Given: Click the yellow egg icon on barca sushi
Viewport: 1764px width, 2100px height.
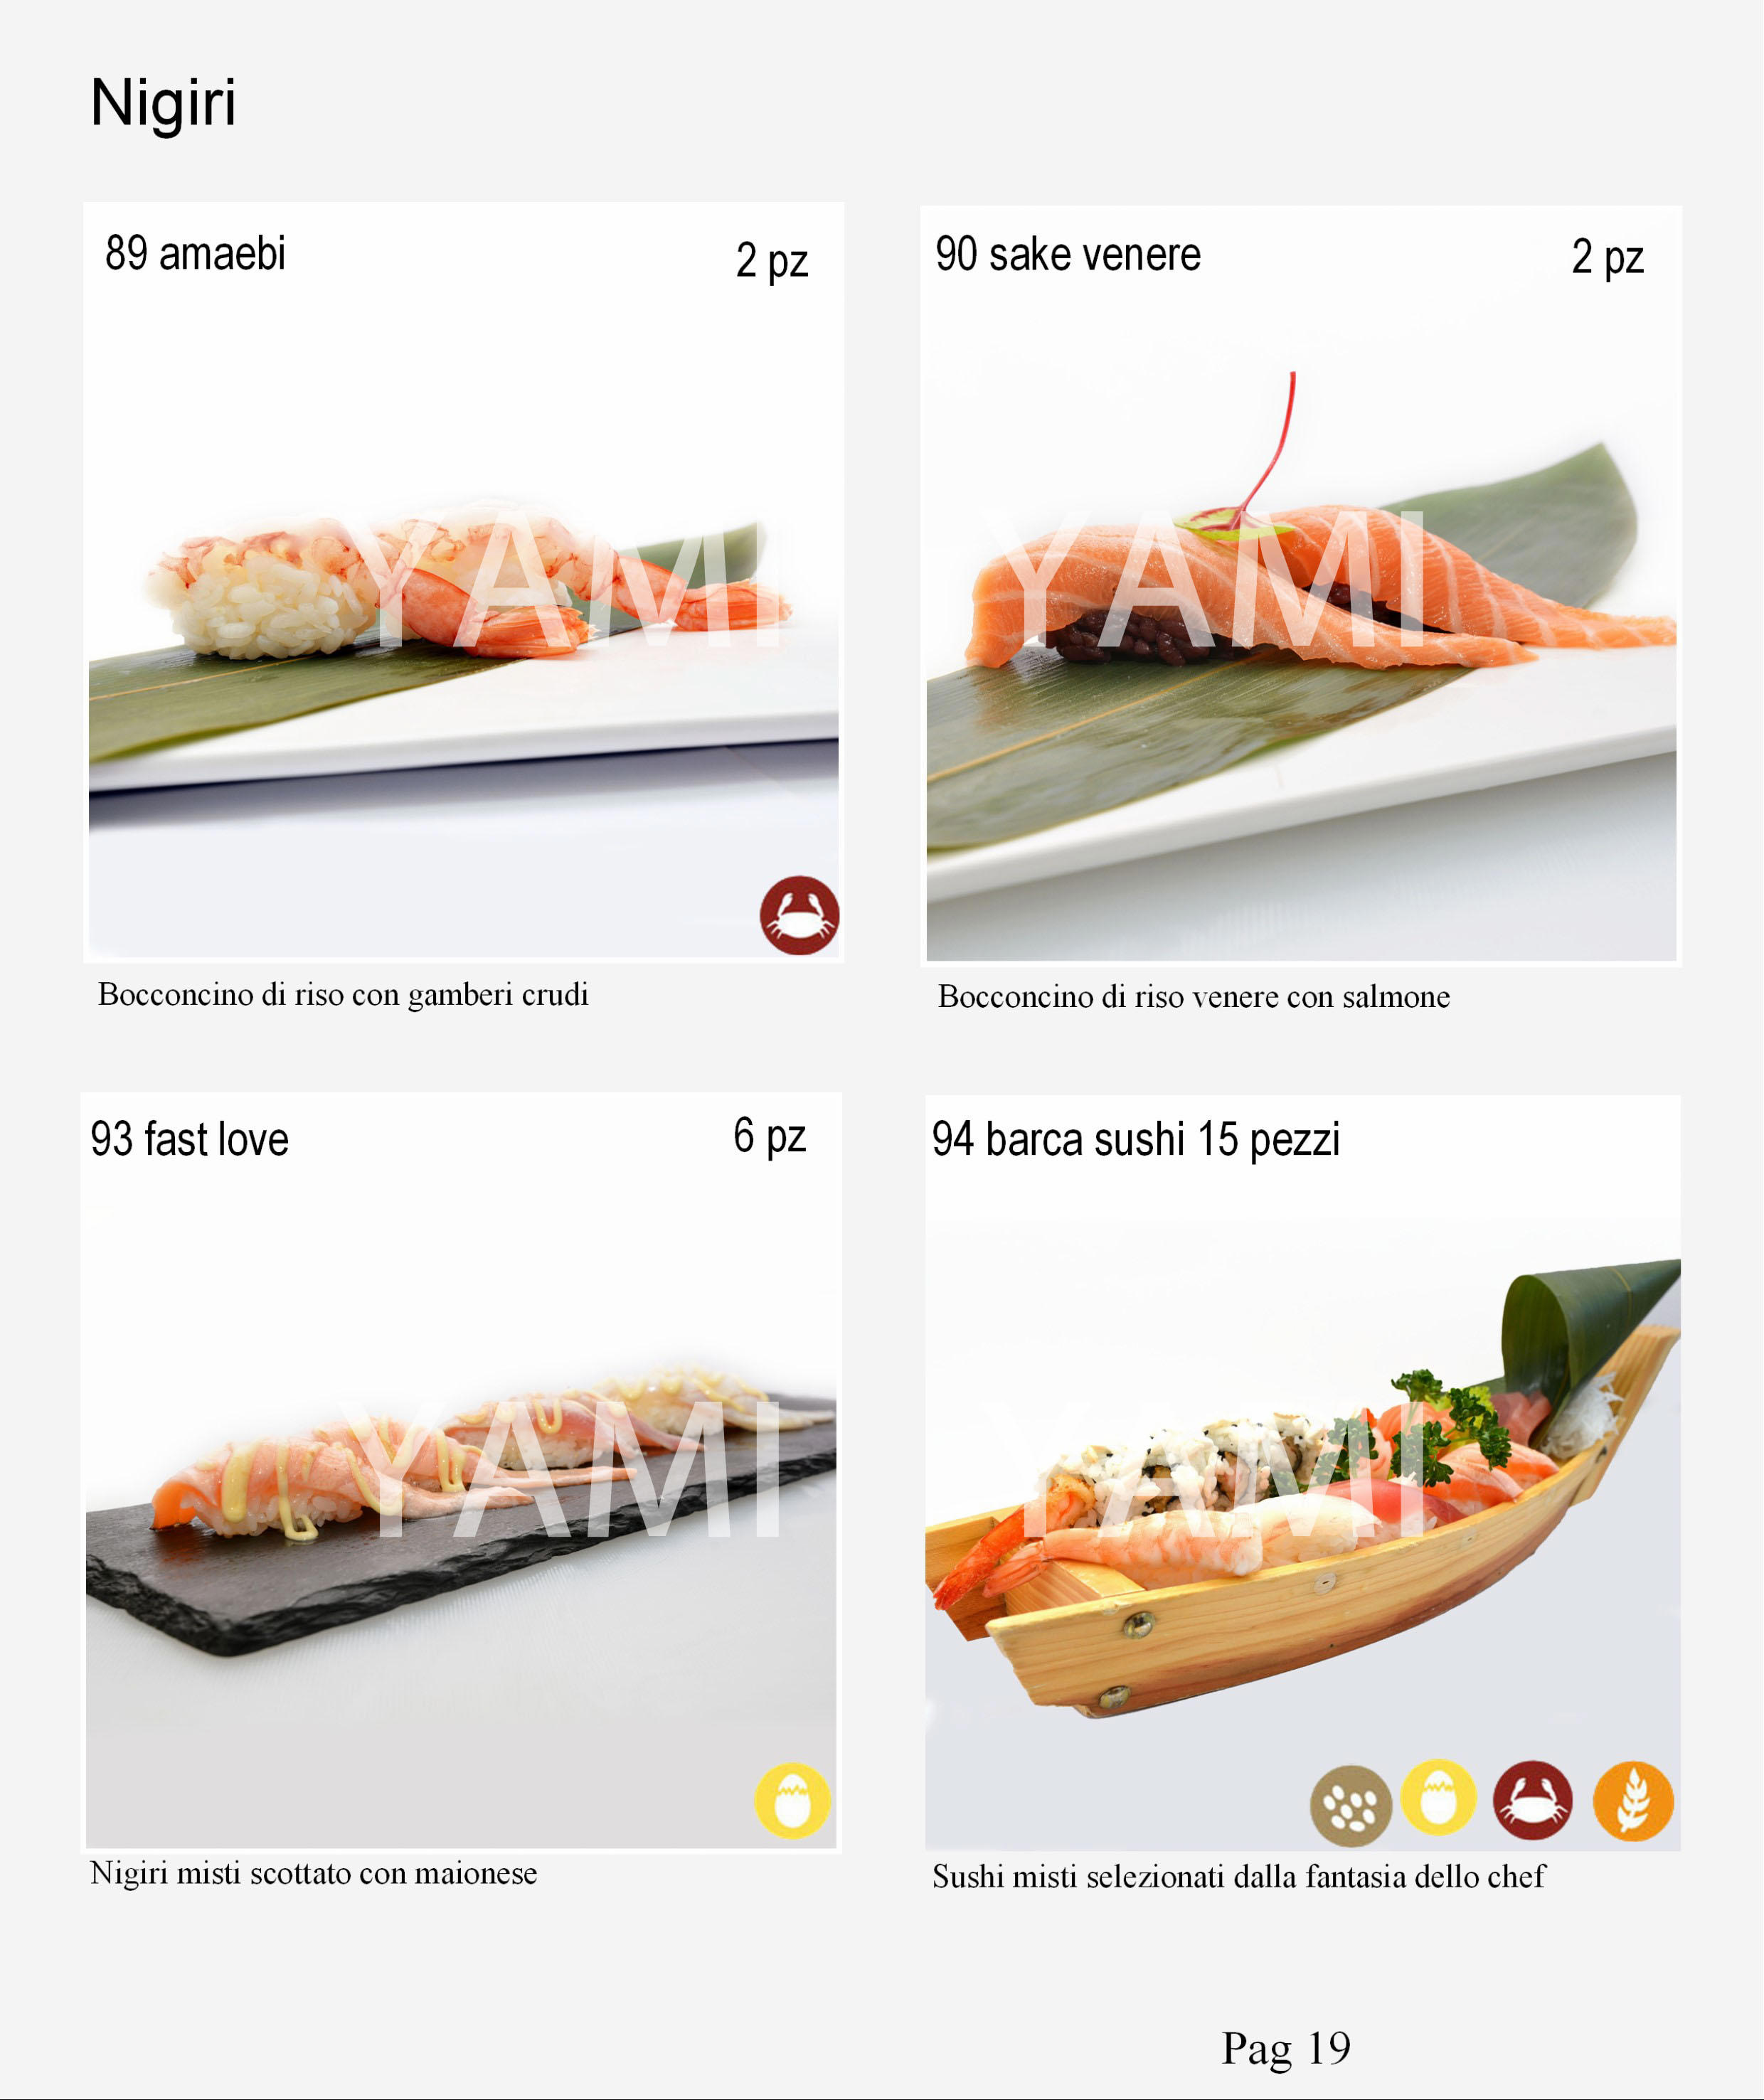Looking at the screenshot, I should point(1438,1797).
